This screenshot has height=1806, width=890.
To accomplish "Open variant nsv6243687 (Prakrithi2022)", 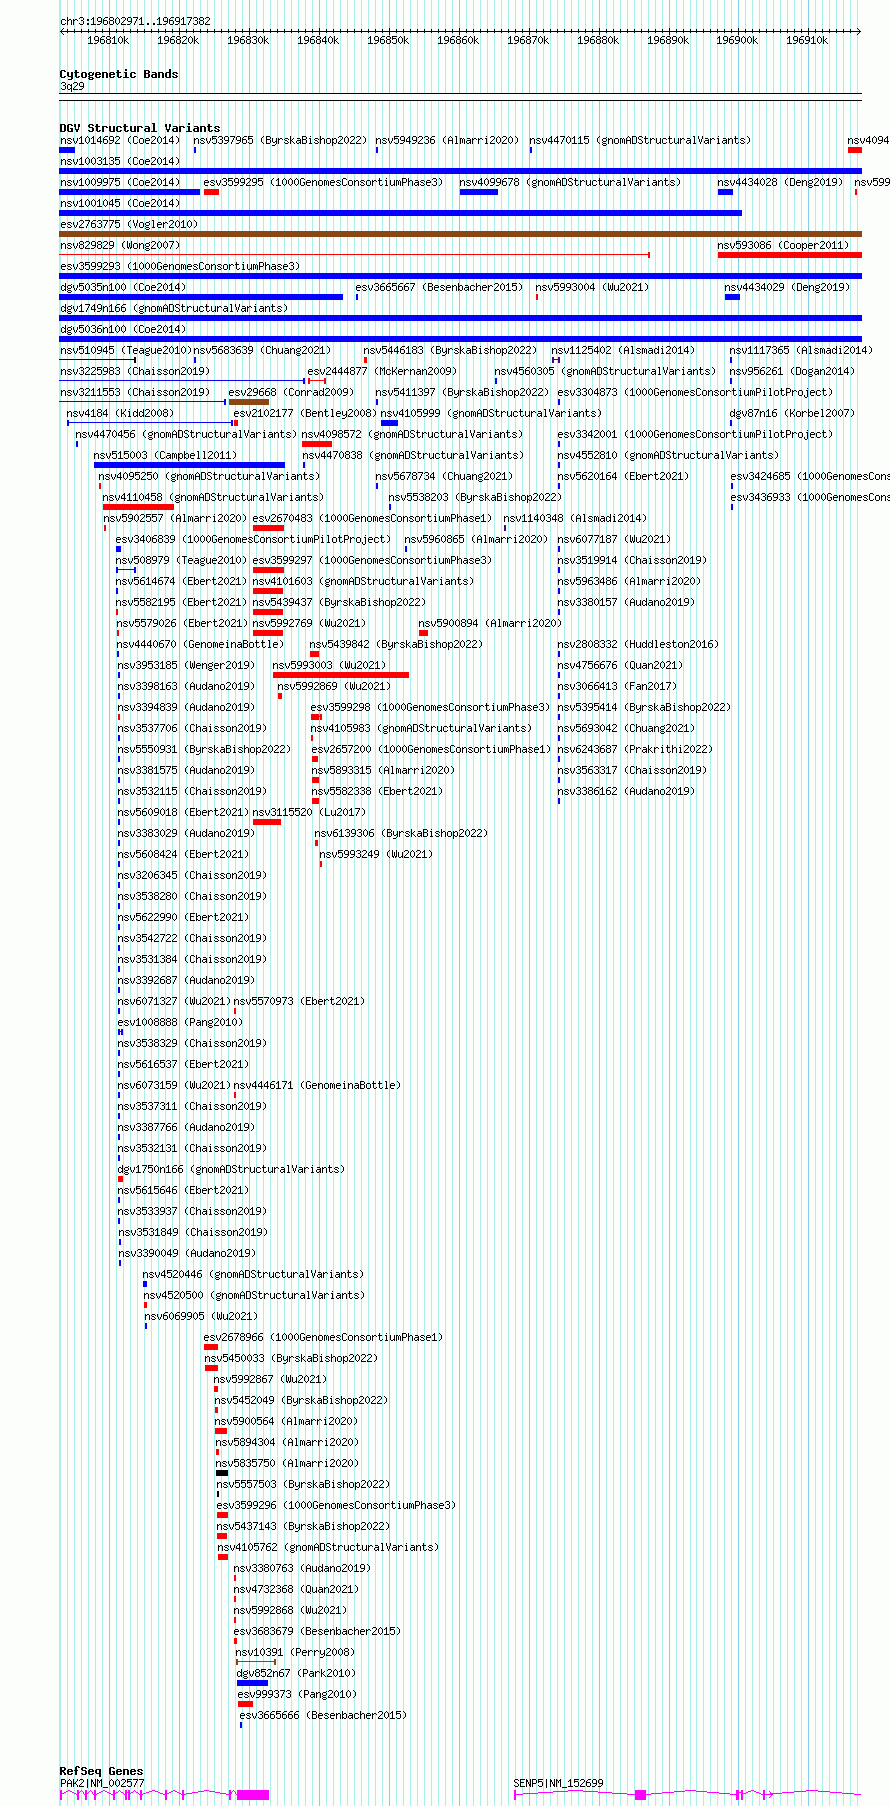I will pyautogui.click(x=635, y=750).
